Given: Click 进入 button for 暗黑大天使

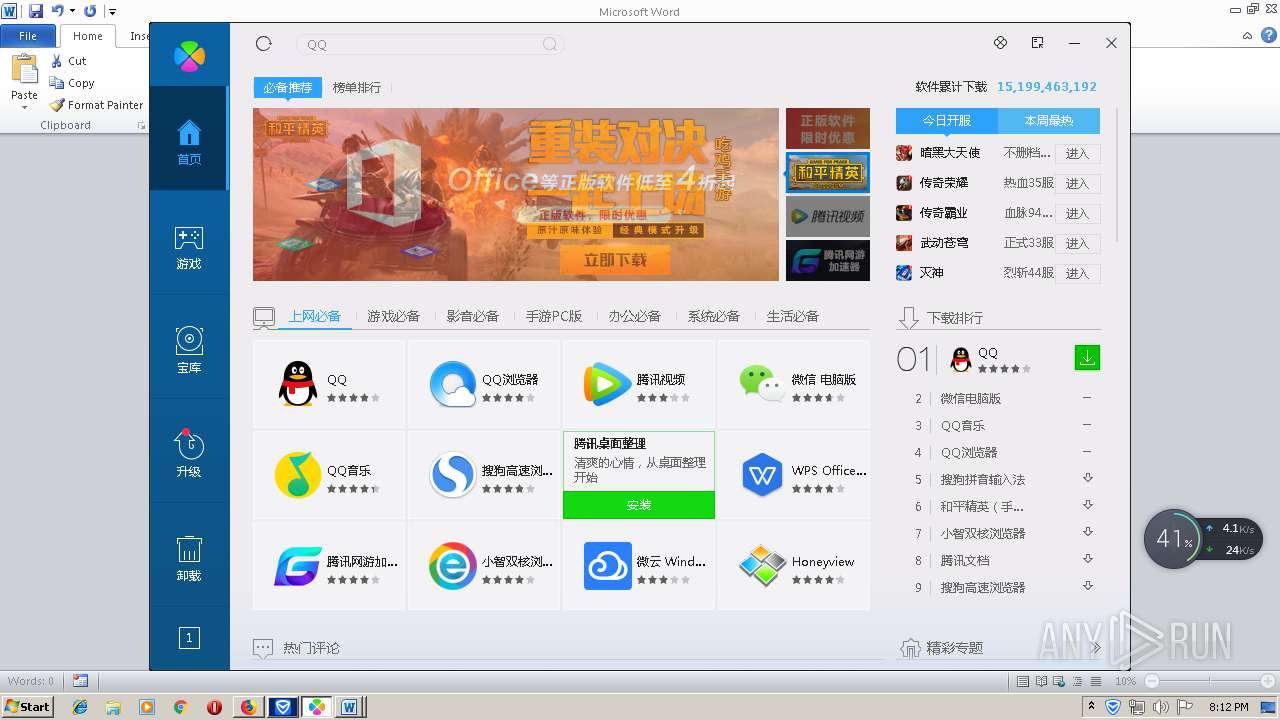Looking at the screenshot, I should coord(1078,153).
